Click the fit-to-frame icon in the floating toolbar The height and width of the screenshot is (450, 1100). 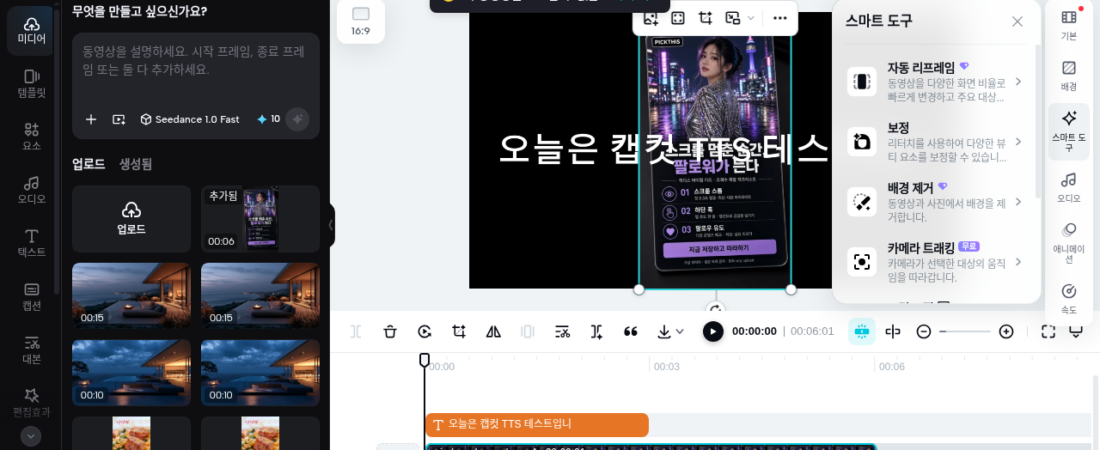tap(678, 18)
